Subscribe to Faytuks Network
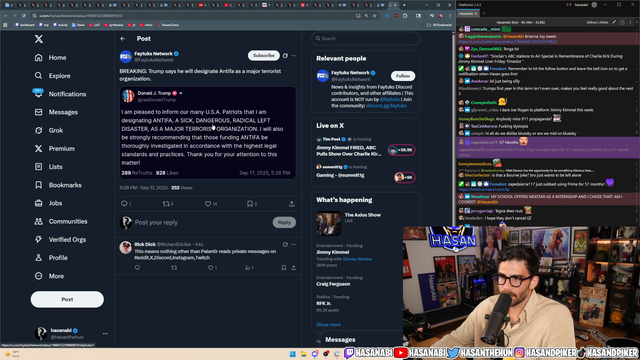 tap(264, 56)
